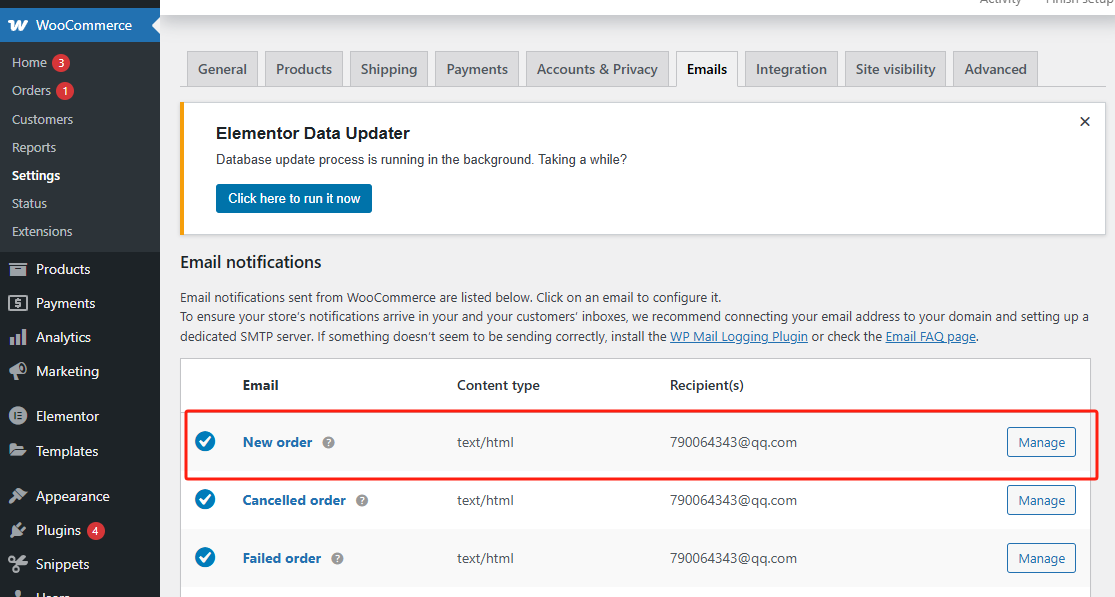
Task: Click the 'Email notifications' heading
Action: tap(251, 262)
